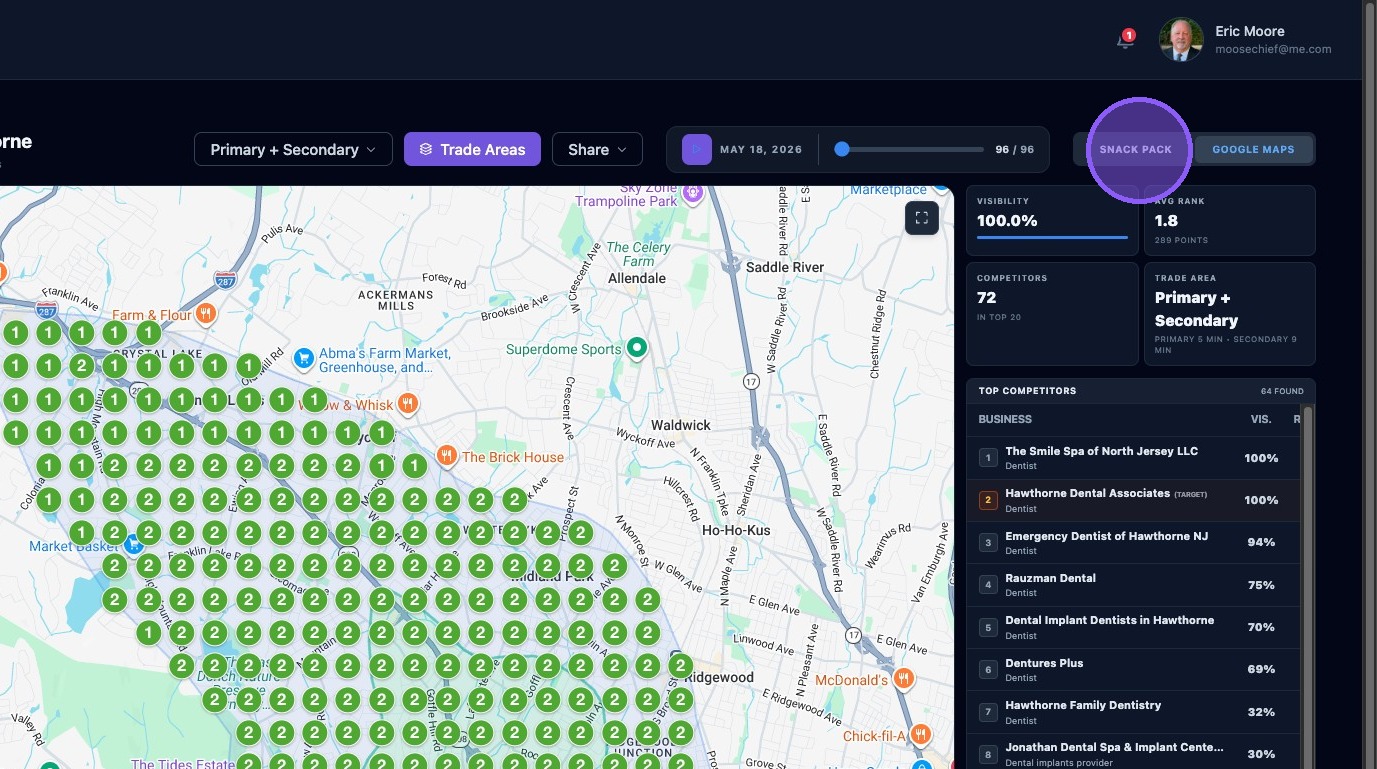Click The Brick House restaurant pin
Image resolution: width=1377 pixels, height=769 pixels.
tap(446, 456)
